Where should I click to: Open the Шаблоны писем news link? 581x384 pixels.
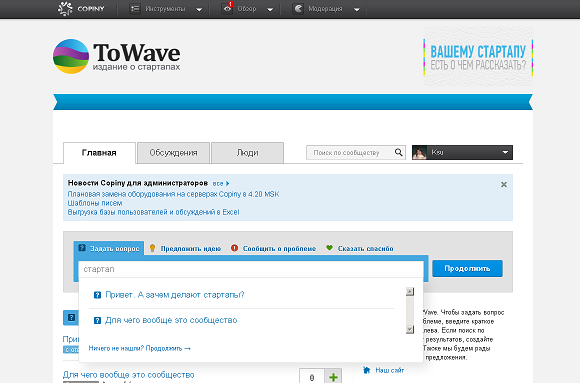tap(95, 203)
